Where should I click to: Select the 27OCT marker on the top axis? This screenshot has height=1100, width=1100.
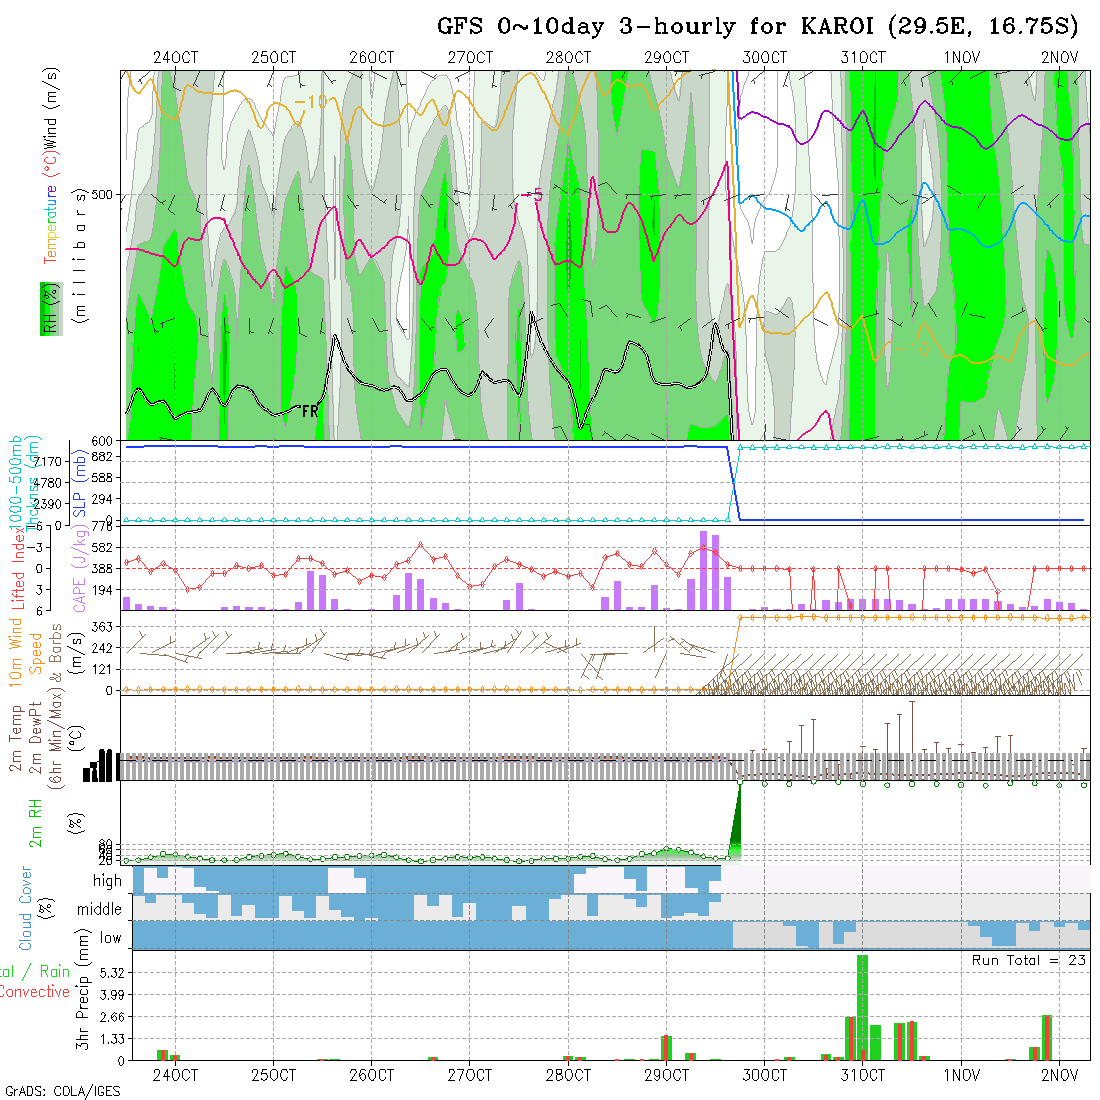[x=469, y=57]
